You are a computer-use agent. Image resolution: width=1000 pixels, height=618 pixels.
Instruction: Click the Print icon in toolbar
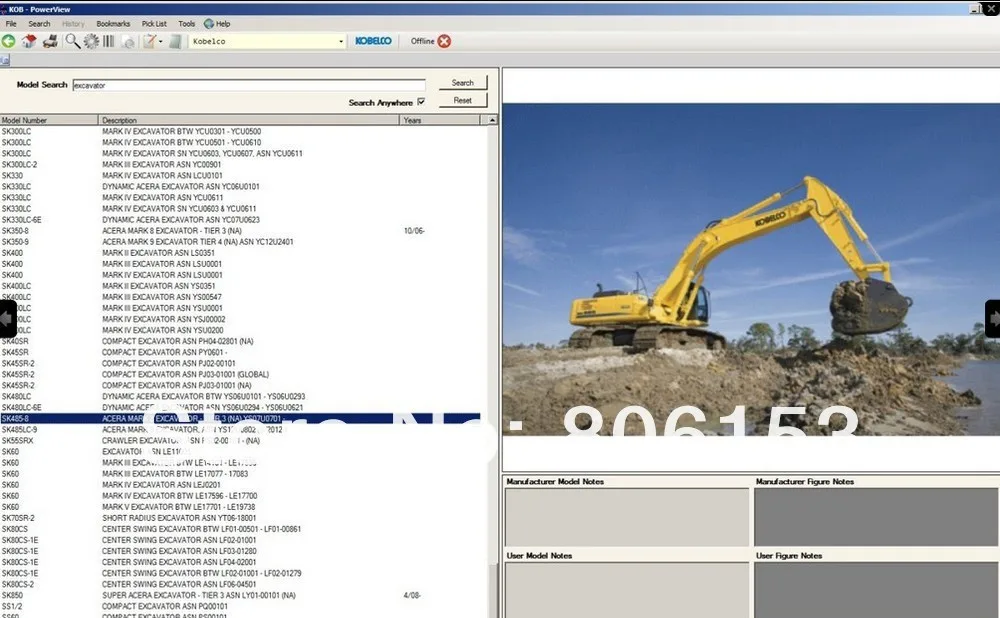[50, 41]
